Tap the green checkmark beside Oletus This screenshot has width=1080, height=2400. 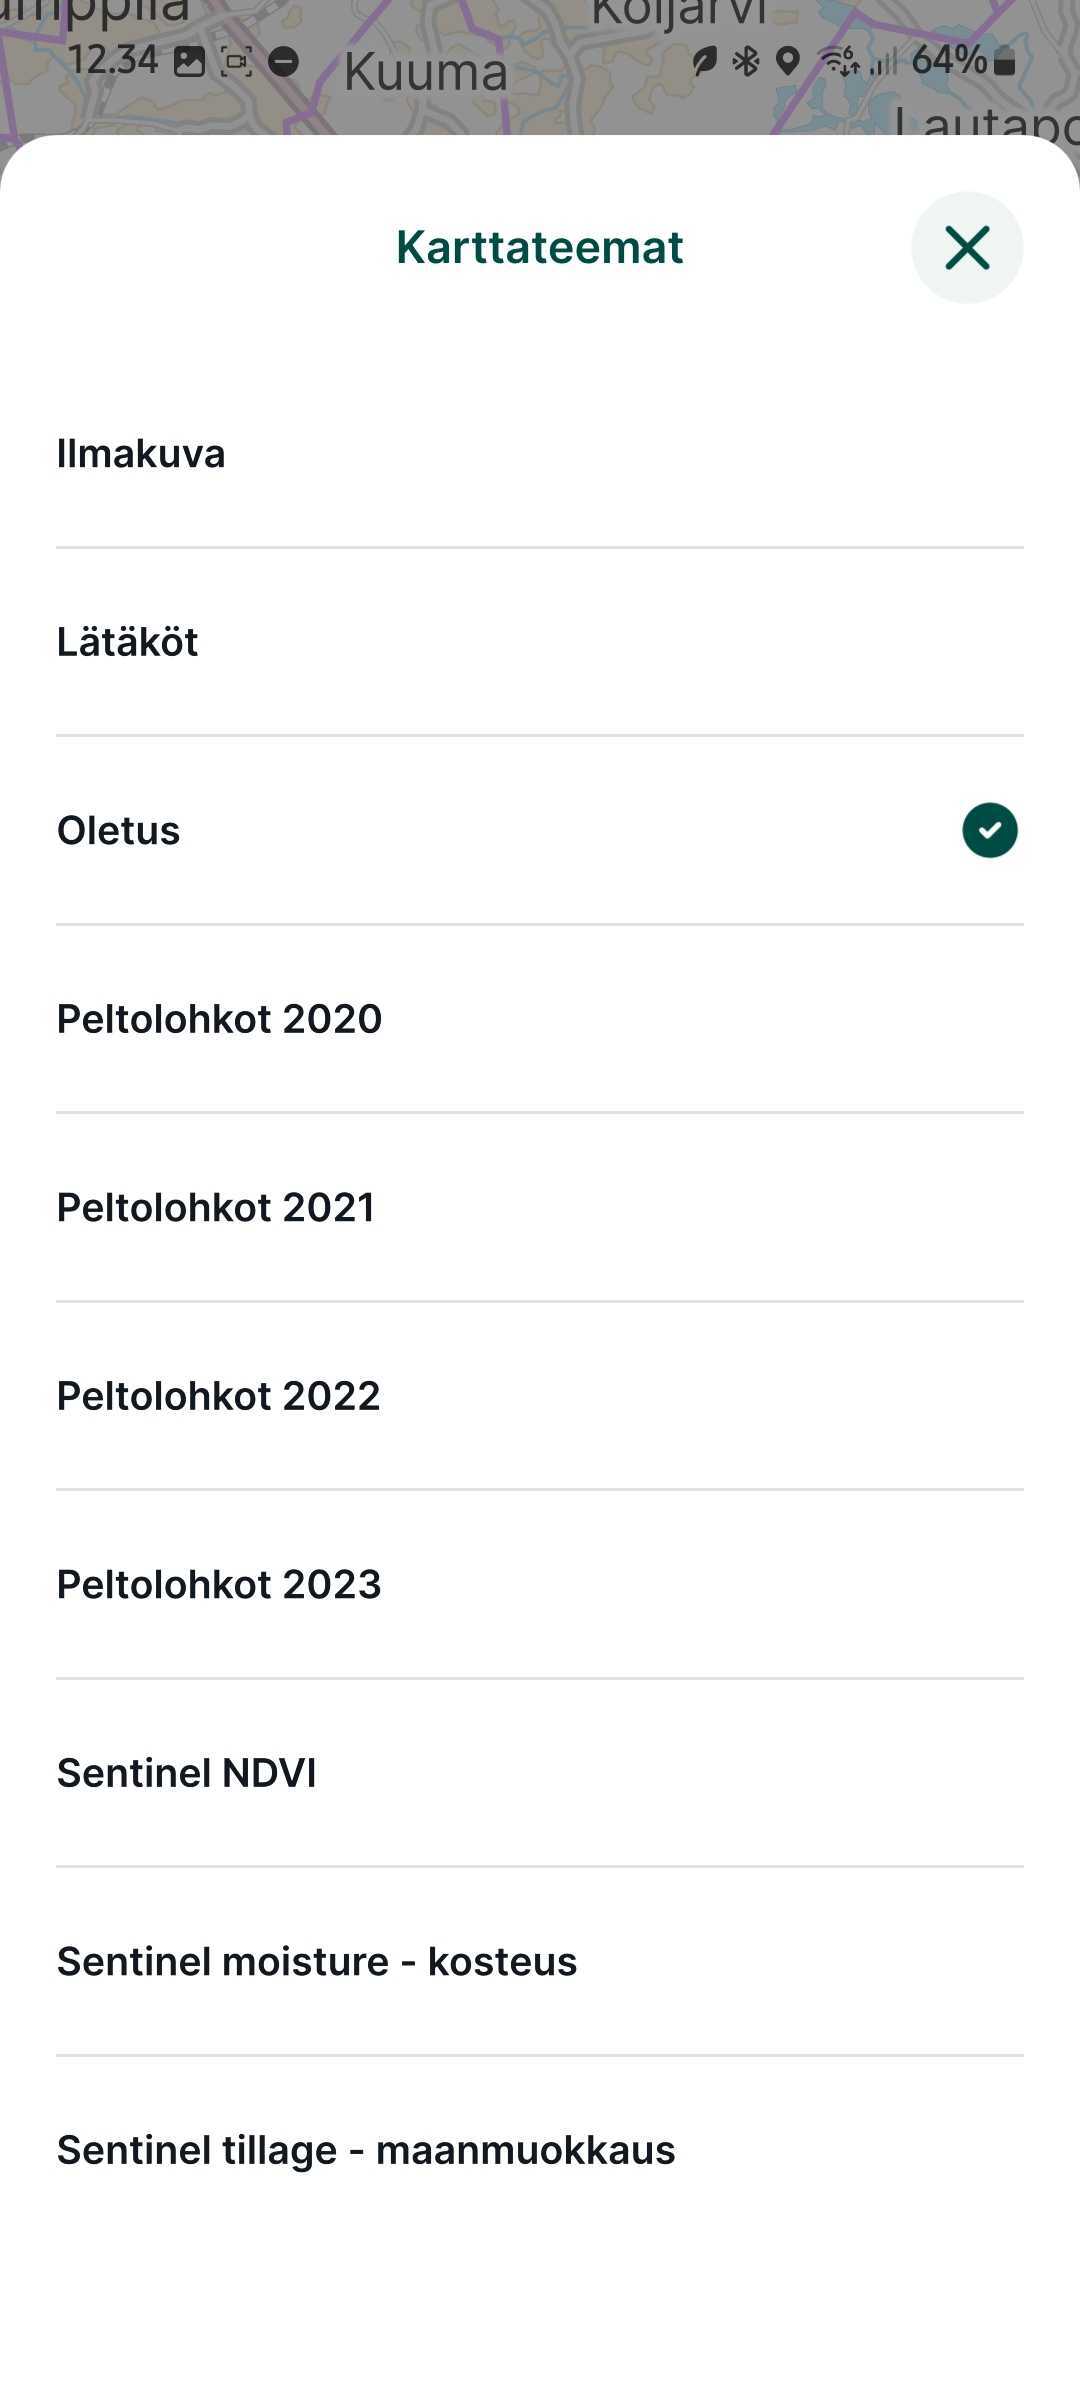click(989, 830)
